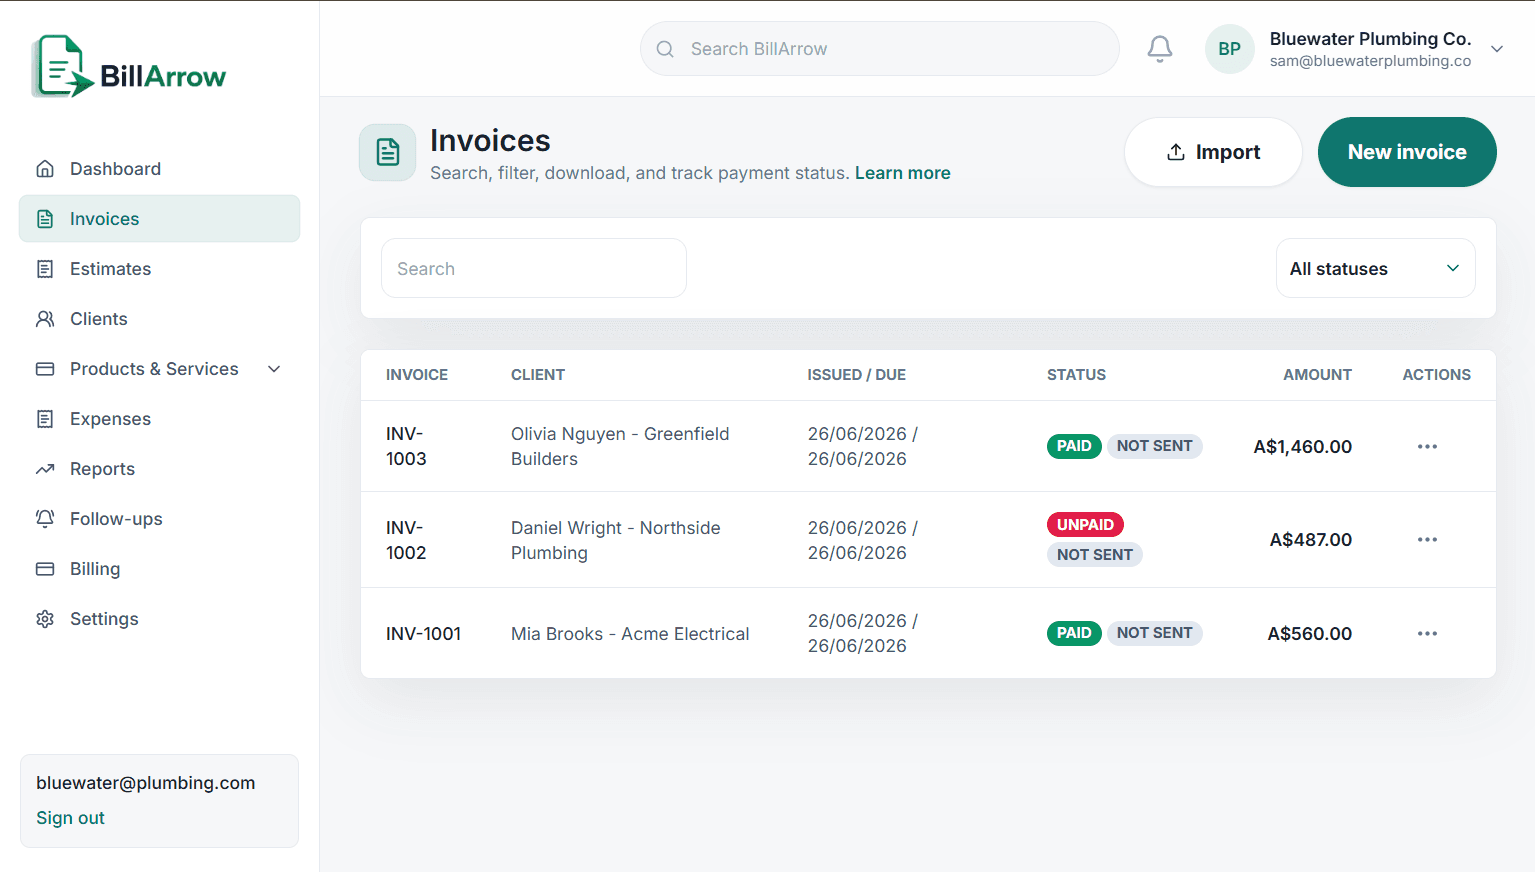Open Billing section

[159, 569]
